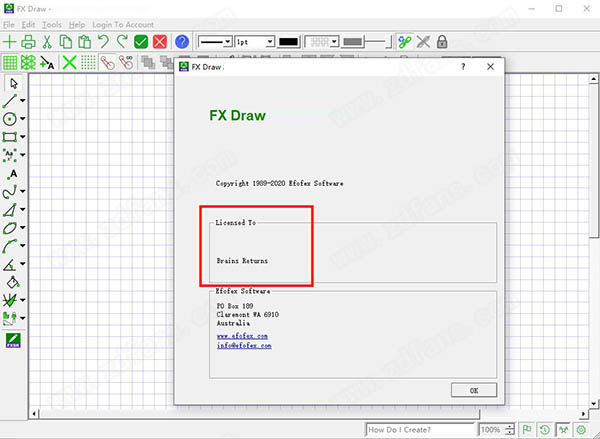Select the Line drawing tool

click(10, 101)
